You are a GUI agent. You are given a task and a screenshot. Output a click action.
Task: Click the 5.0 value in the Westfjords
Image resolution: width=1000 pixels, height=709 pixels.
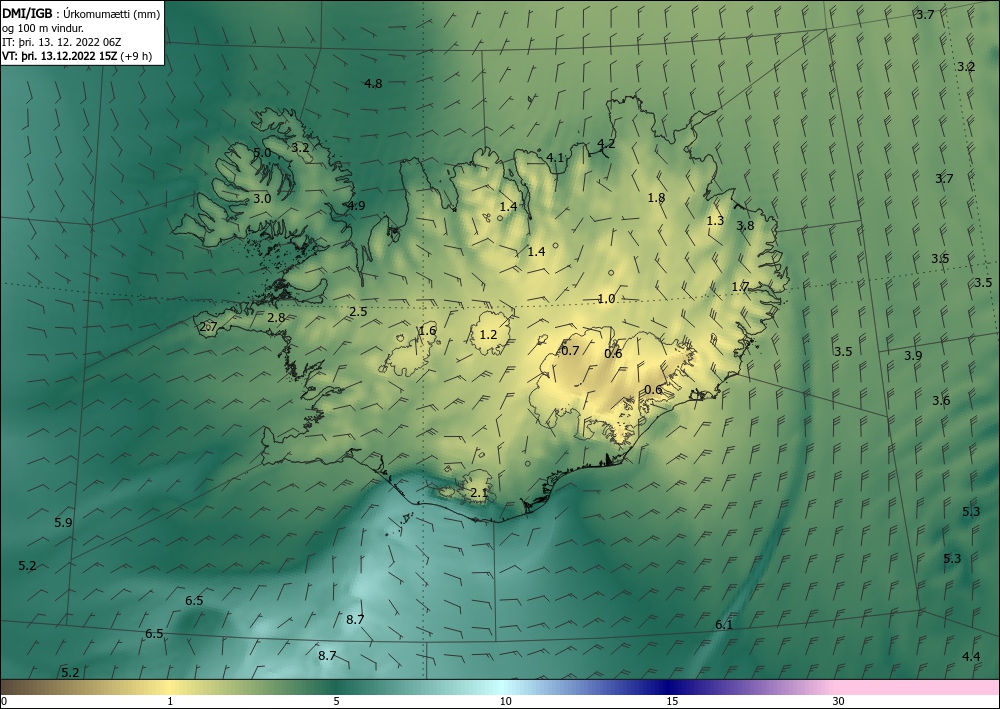pyautogui.click(x=262, y=153)
